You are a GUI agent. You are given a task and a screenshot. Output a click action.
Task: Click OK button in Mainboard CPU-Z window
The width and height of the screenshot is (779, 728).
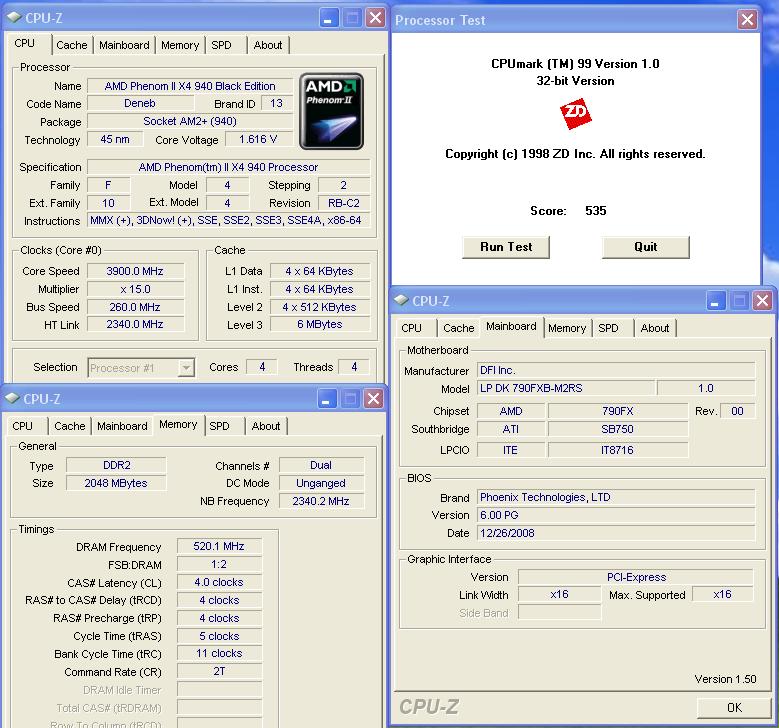(x=734, y=708)
